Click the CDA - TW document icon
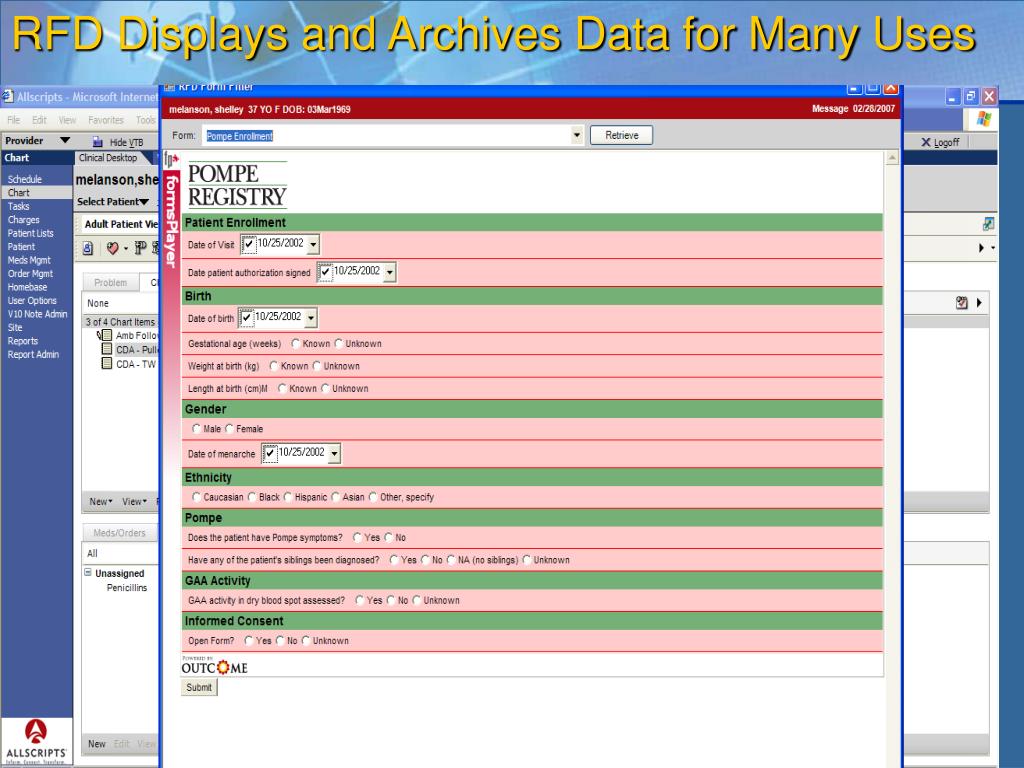The image size is (1024, 768). [x=107, y=364]
